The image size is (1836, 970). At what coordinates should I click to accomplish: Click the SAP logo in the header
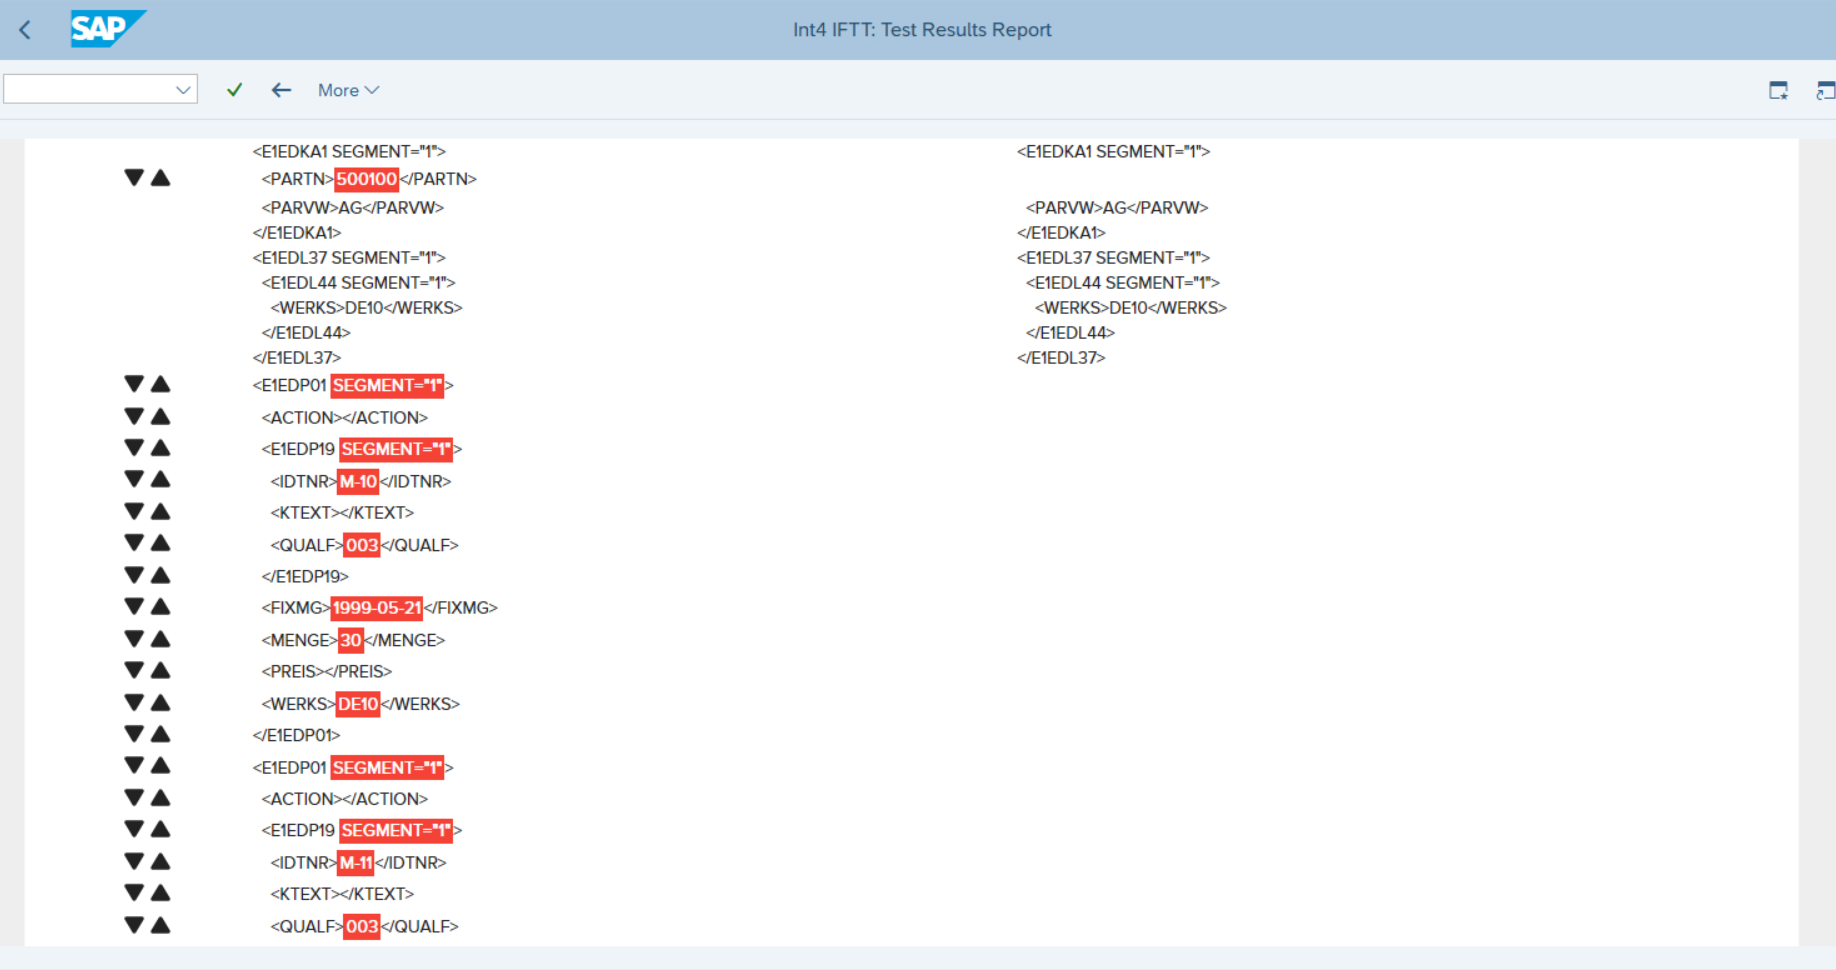tap(107, 29)
